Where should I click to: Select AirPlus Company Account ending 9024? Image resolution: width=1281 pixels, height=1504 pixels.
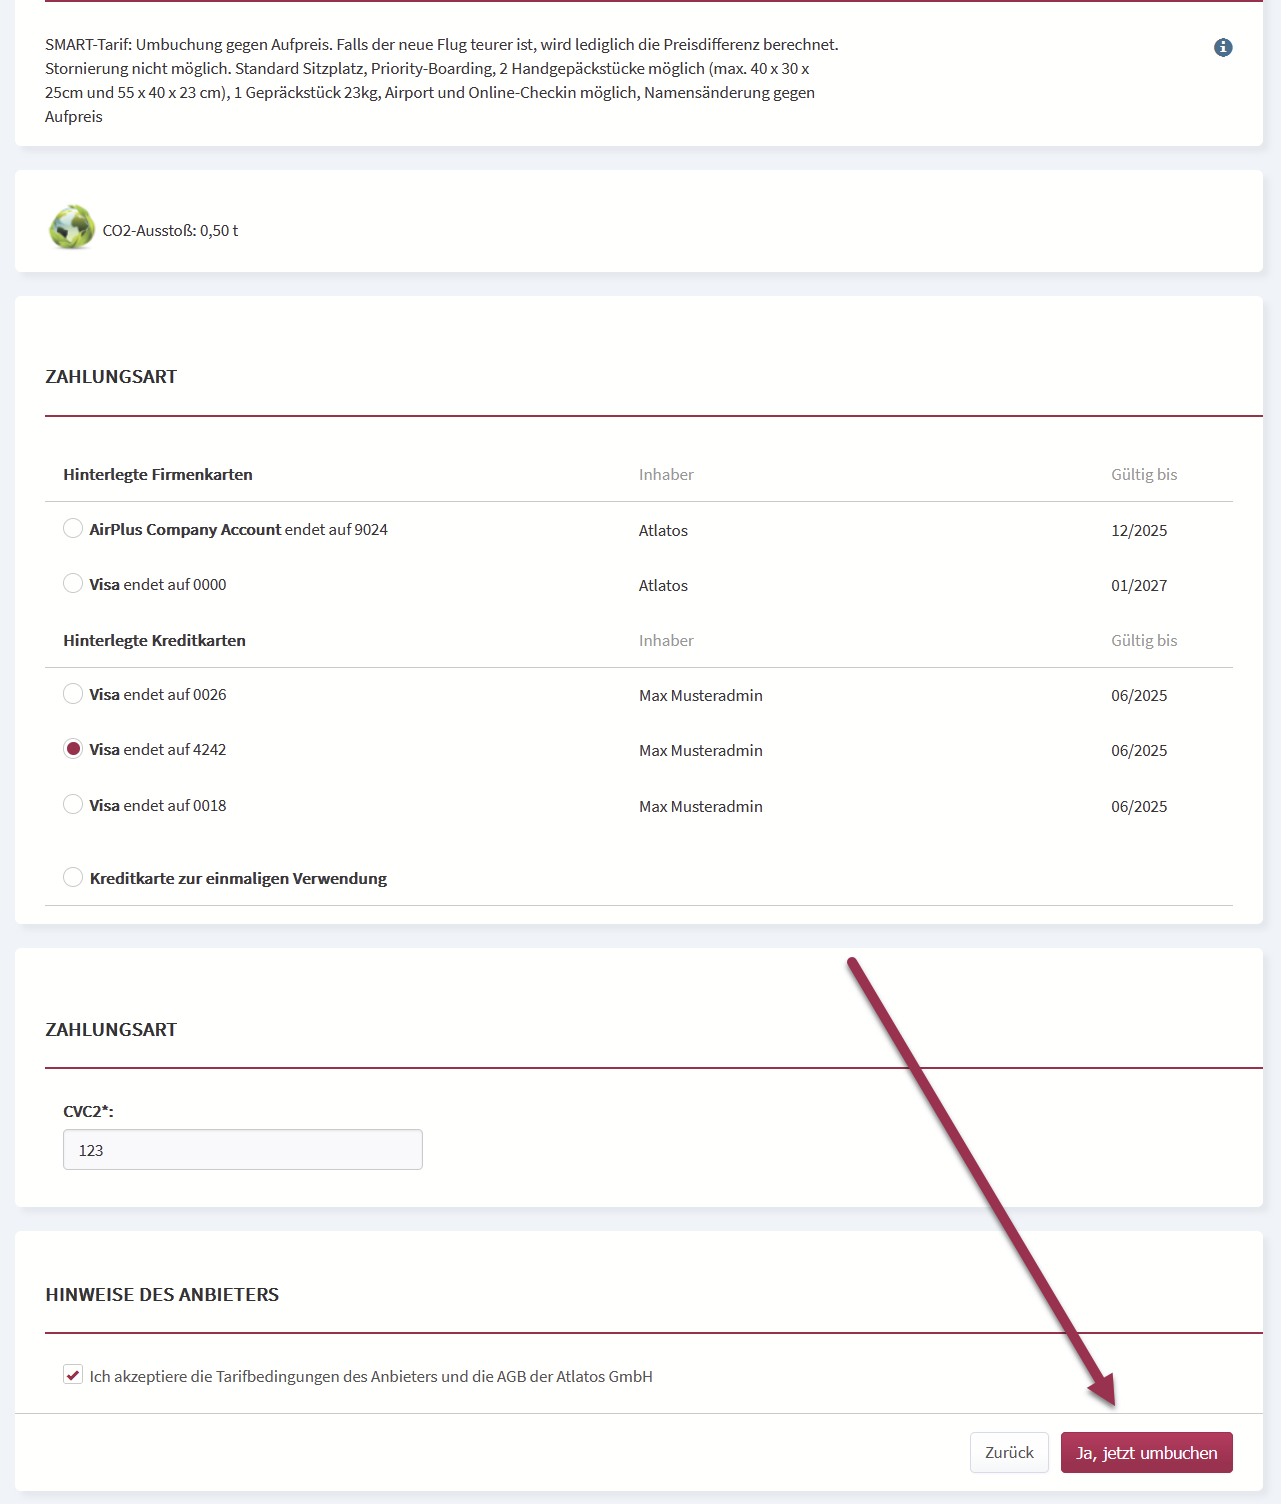(x=73, y=528)
